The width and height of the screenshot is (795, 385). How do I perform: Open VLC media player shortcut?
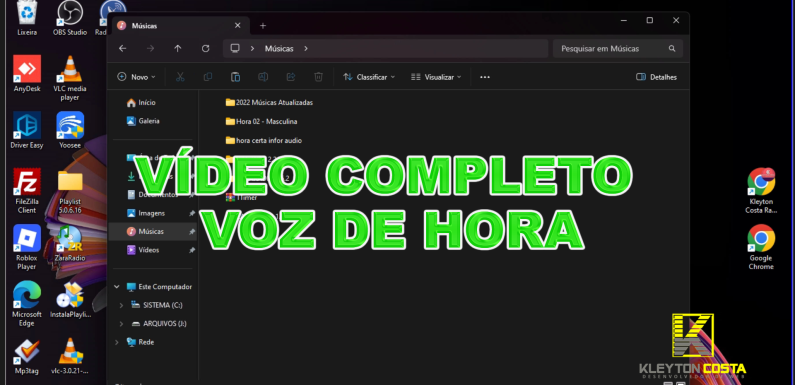[x=70, y=78]
